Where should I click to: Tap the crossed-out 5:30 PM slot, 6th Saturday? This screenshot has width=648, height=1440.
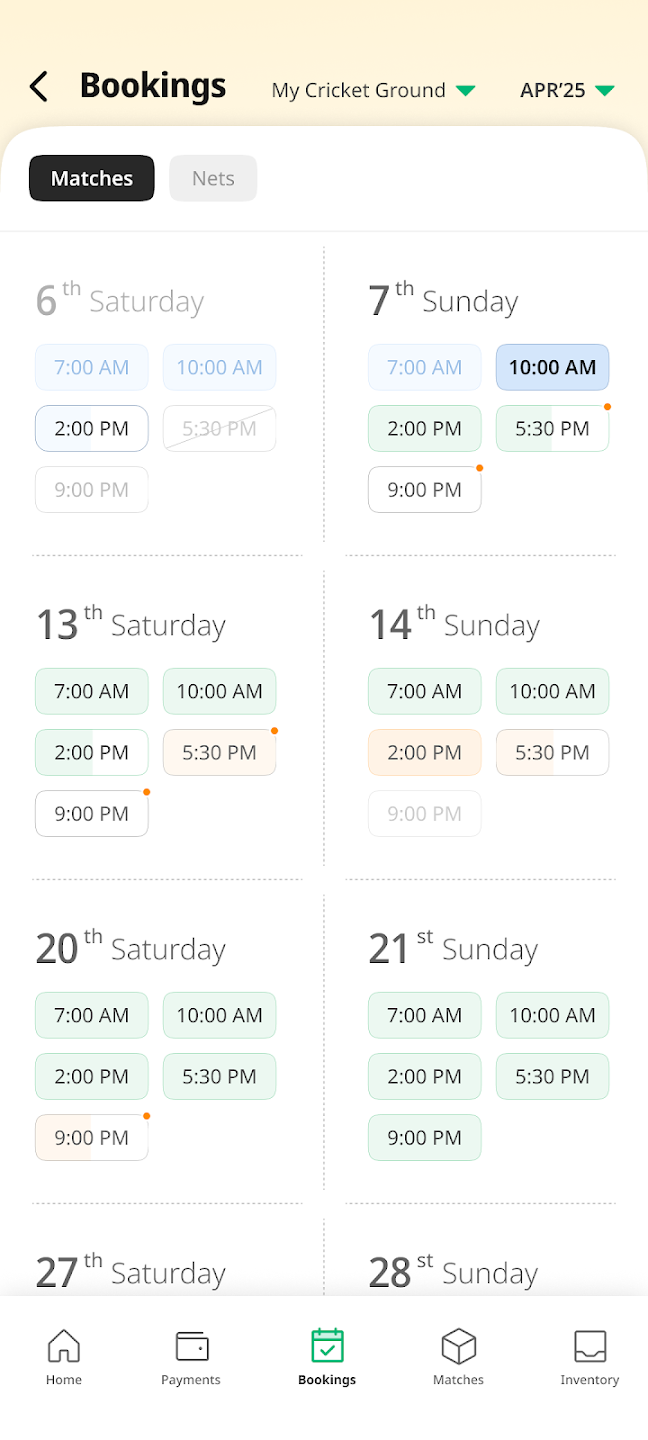219,428
